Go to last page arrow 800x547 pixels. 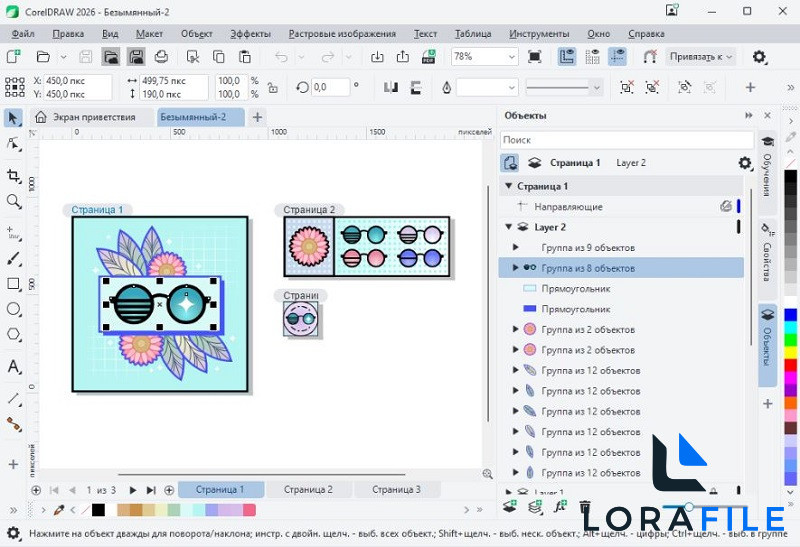click(151, 490)
